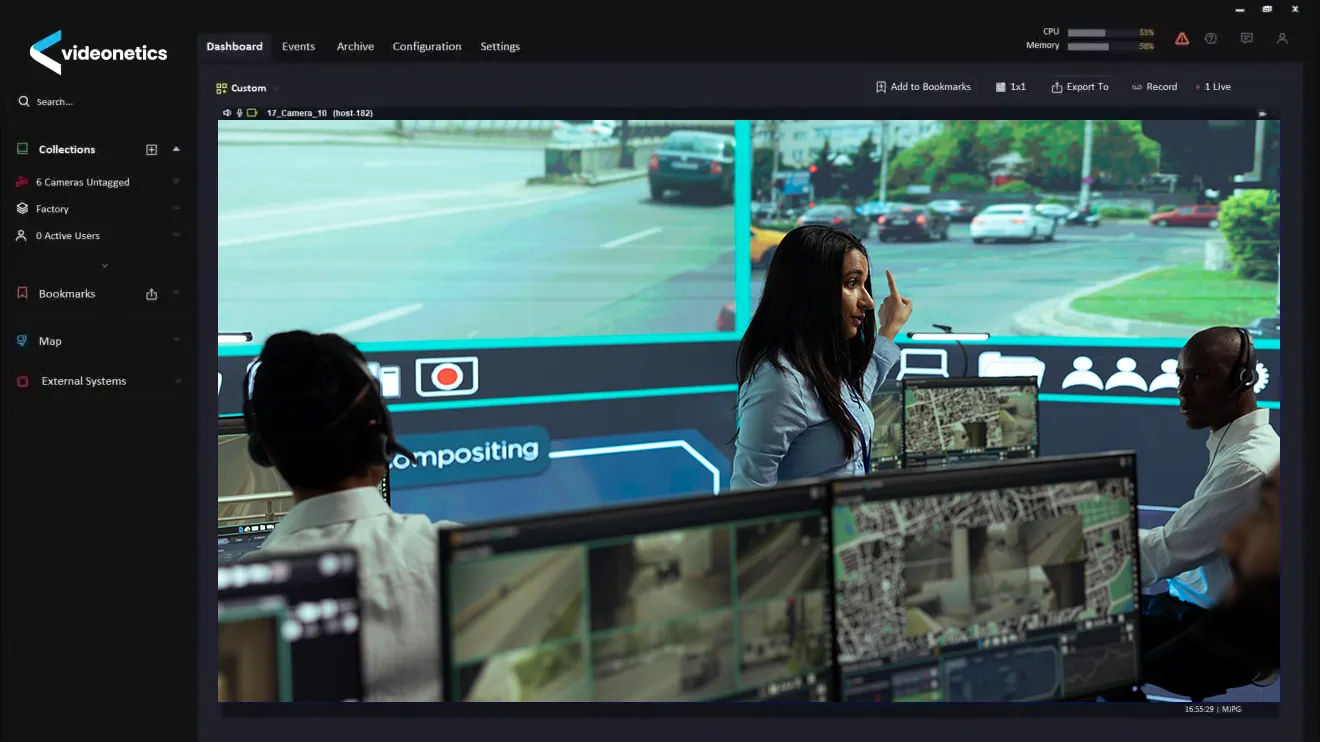Open the Configuration tab

(x=426, y=46)
